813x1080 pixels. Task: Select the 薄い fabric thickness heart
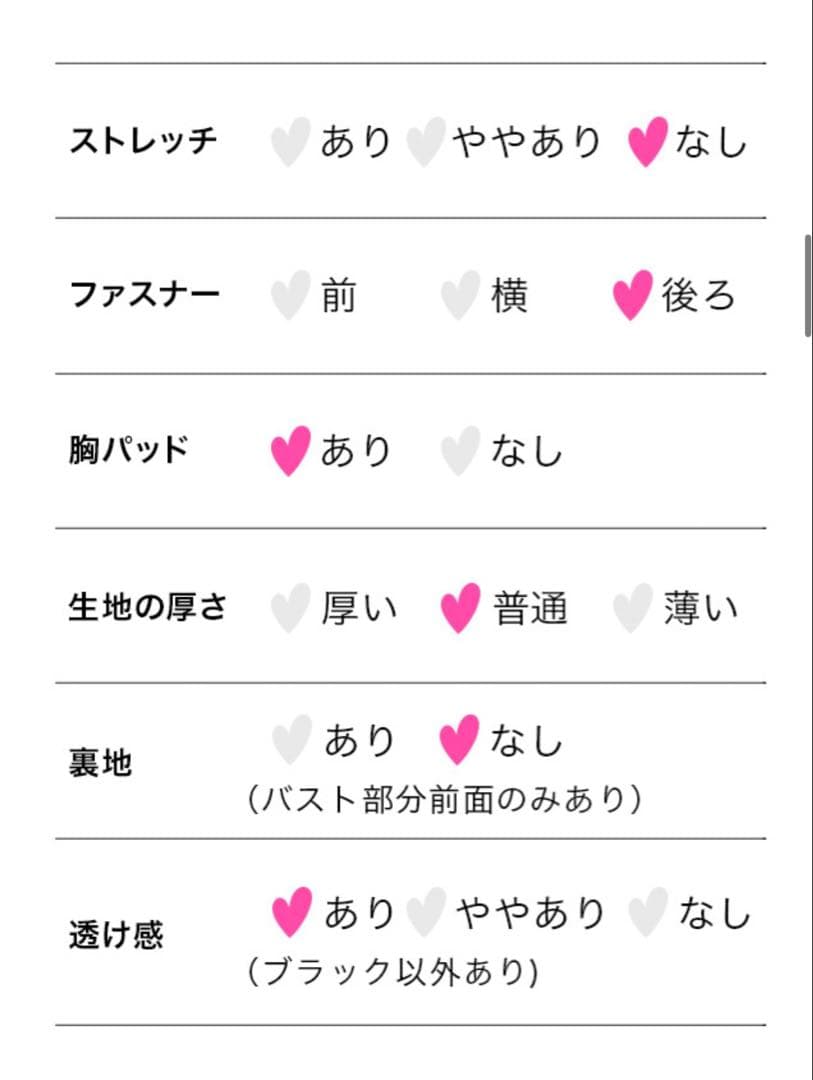click(632, 608)
